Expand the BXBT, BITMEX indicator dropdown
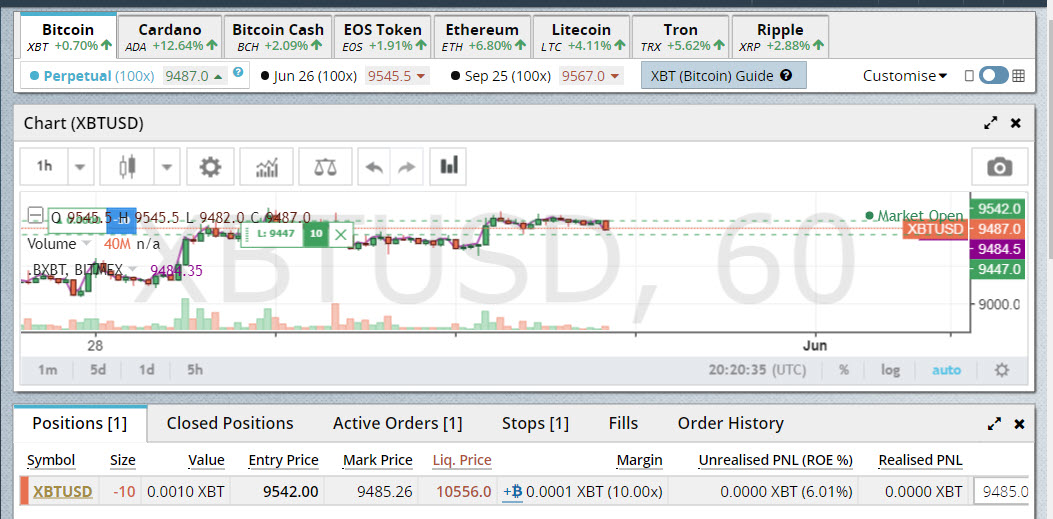Screen dimensions: 1053x519 tap(132, 270)
